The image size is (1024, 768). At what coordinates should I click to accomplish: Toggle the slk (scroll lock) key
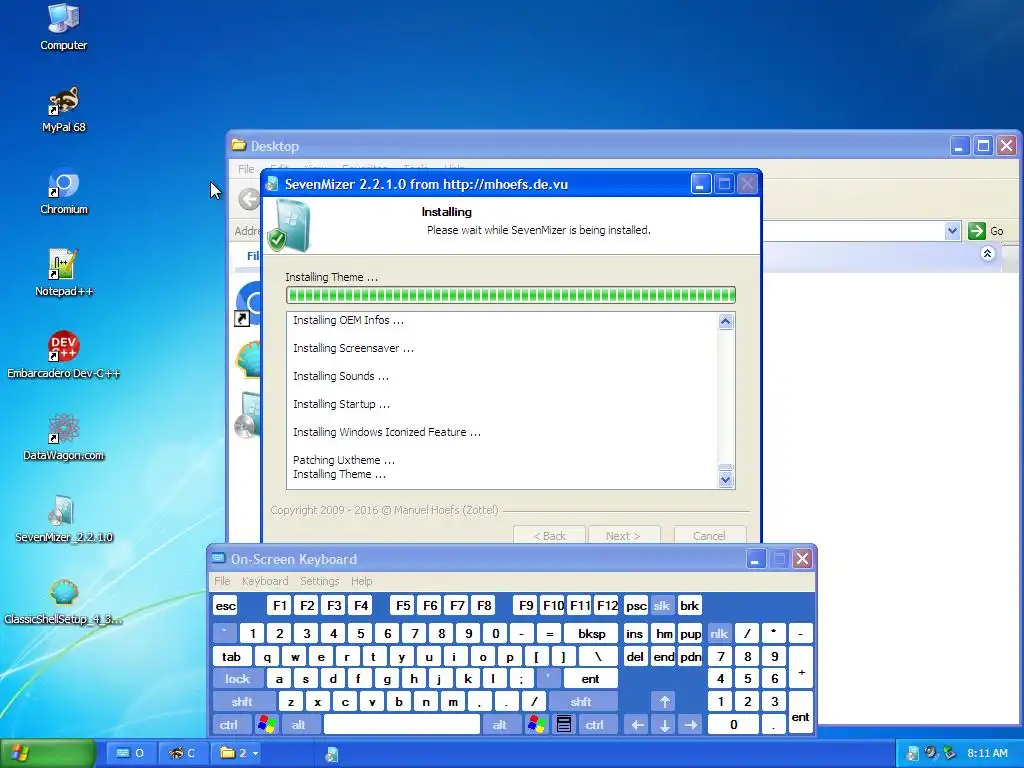(x=662, y=606)
